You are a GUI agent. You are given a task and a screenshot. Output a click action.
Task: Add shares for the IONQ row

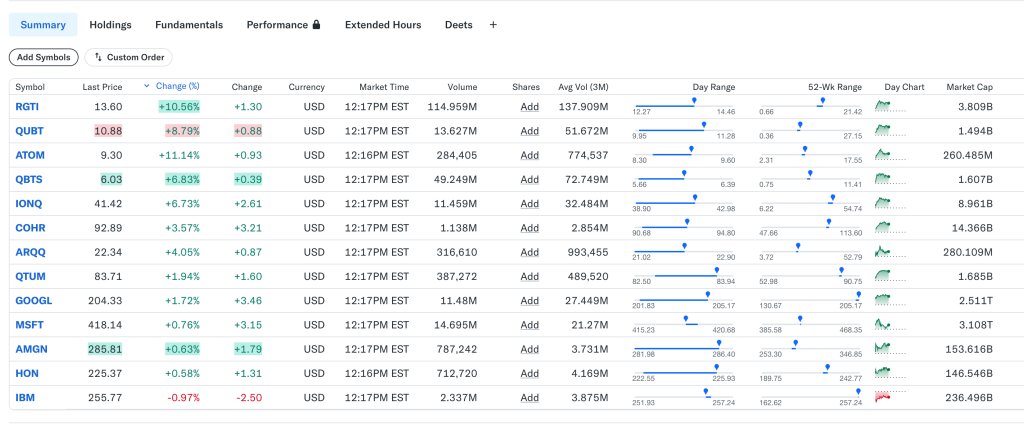530,204
